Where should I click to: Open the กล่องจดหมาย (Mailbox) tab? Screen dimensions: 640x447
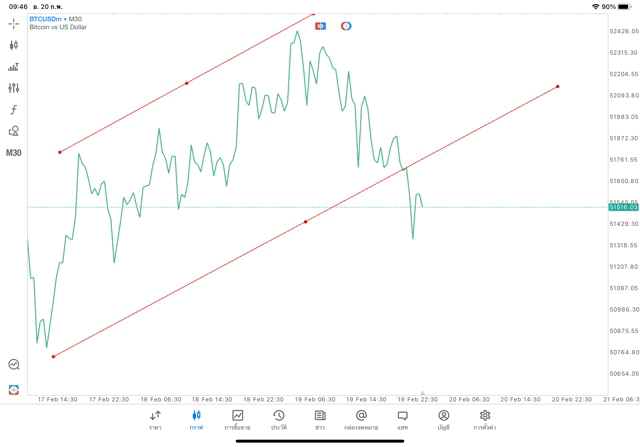(x=361, y=419)
